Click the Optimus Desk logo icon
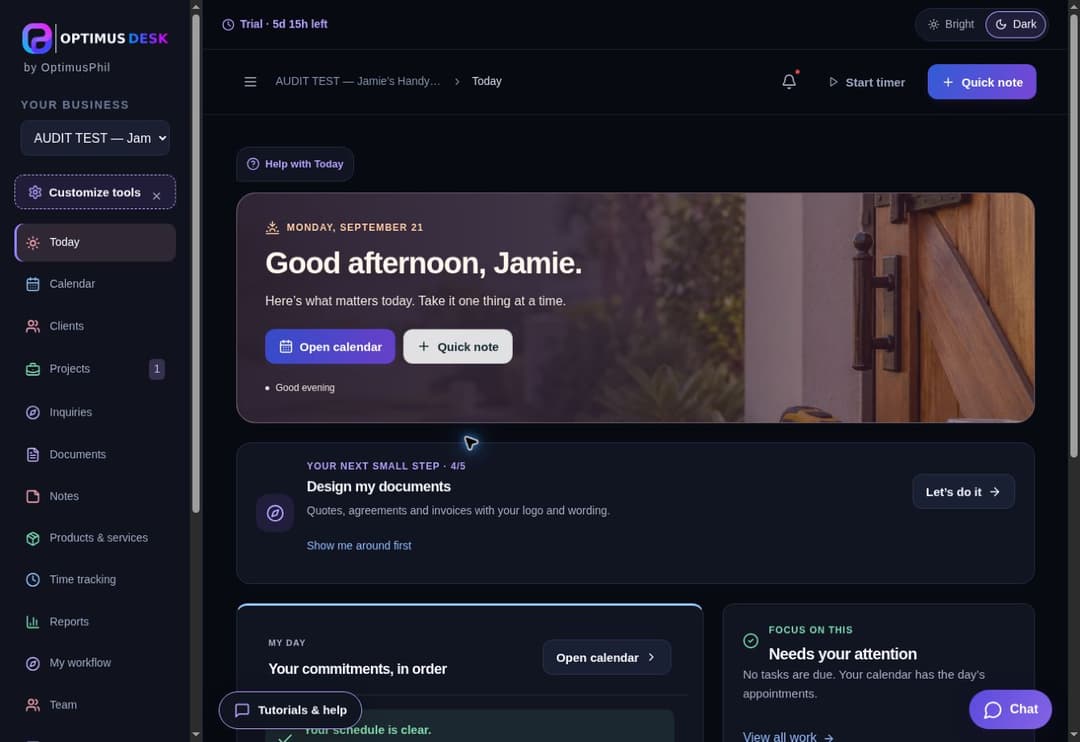Image resolution: width=1080 pixels, height=742 pixels. (x=37, y=38)
